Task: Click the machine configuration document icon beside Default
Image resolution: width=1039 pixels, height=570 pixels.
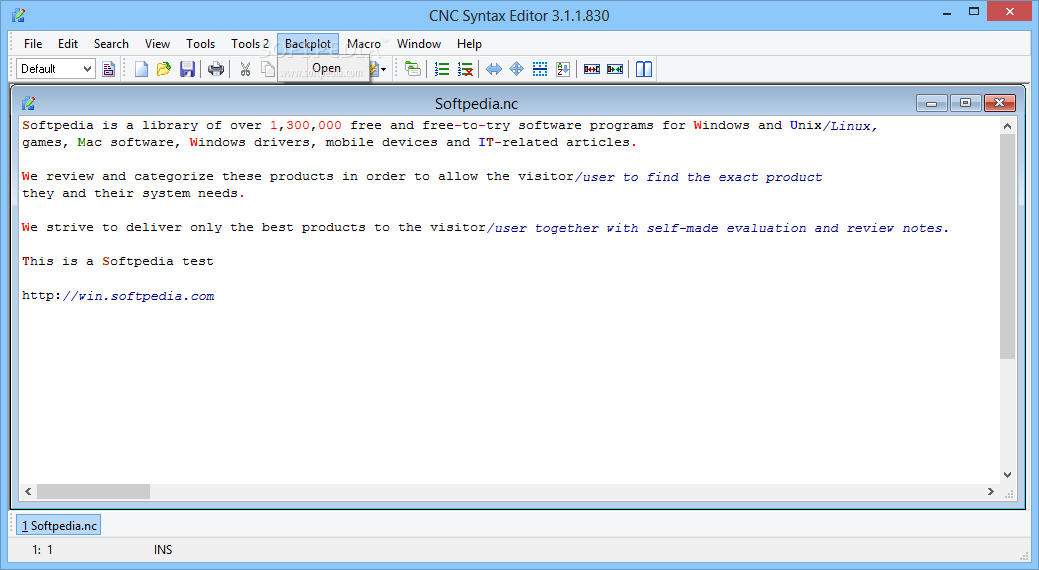Action: click(x=109, y=69)
